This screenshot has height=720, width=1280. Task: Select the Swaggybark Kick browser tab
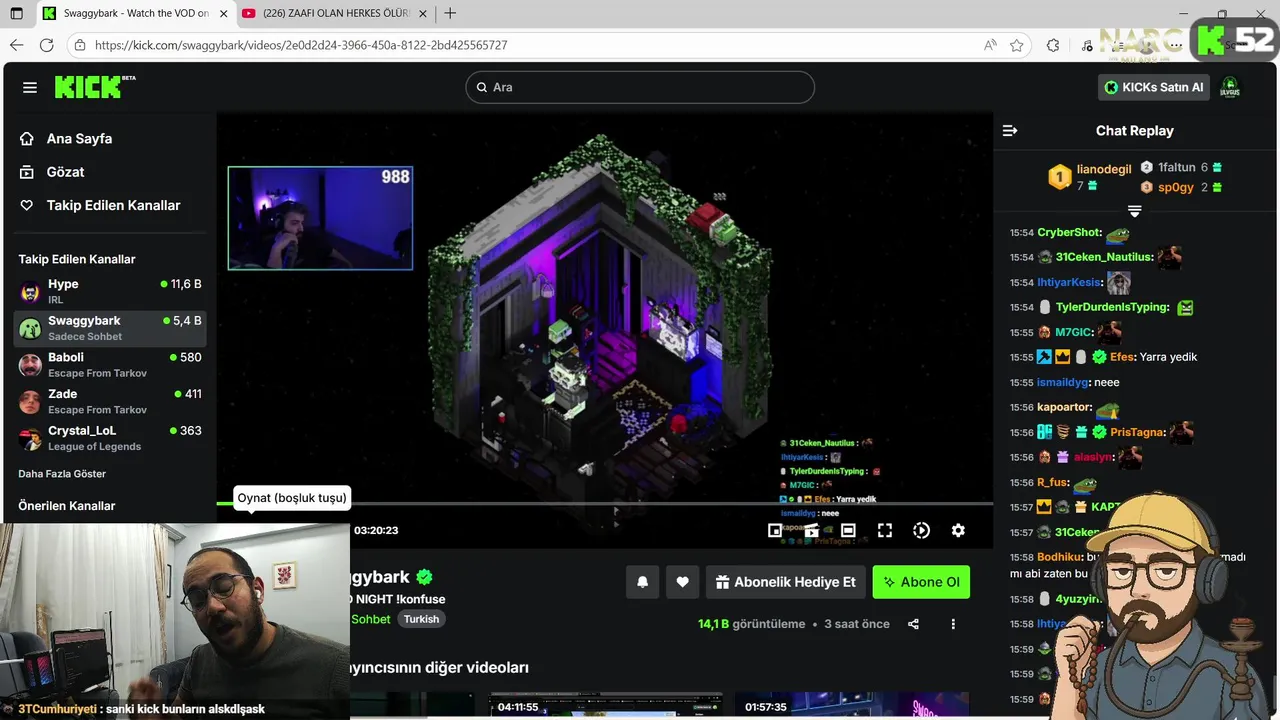135,14
